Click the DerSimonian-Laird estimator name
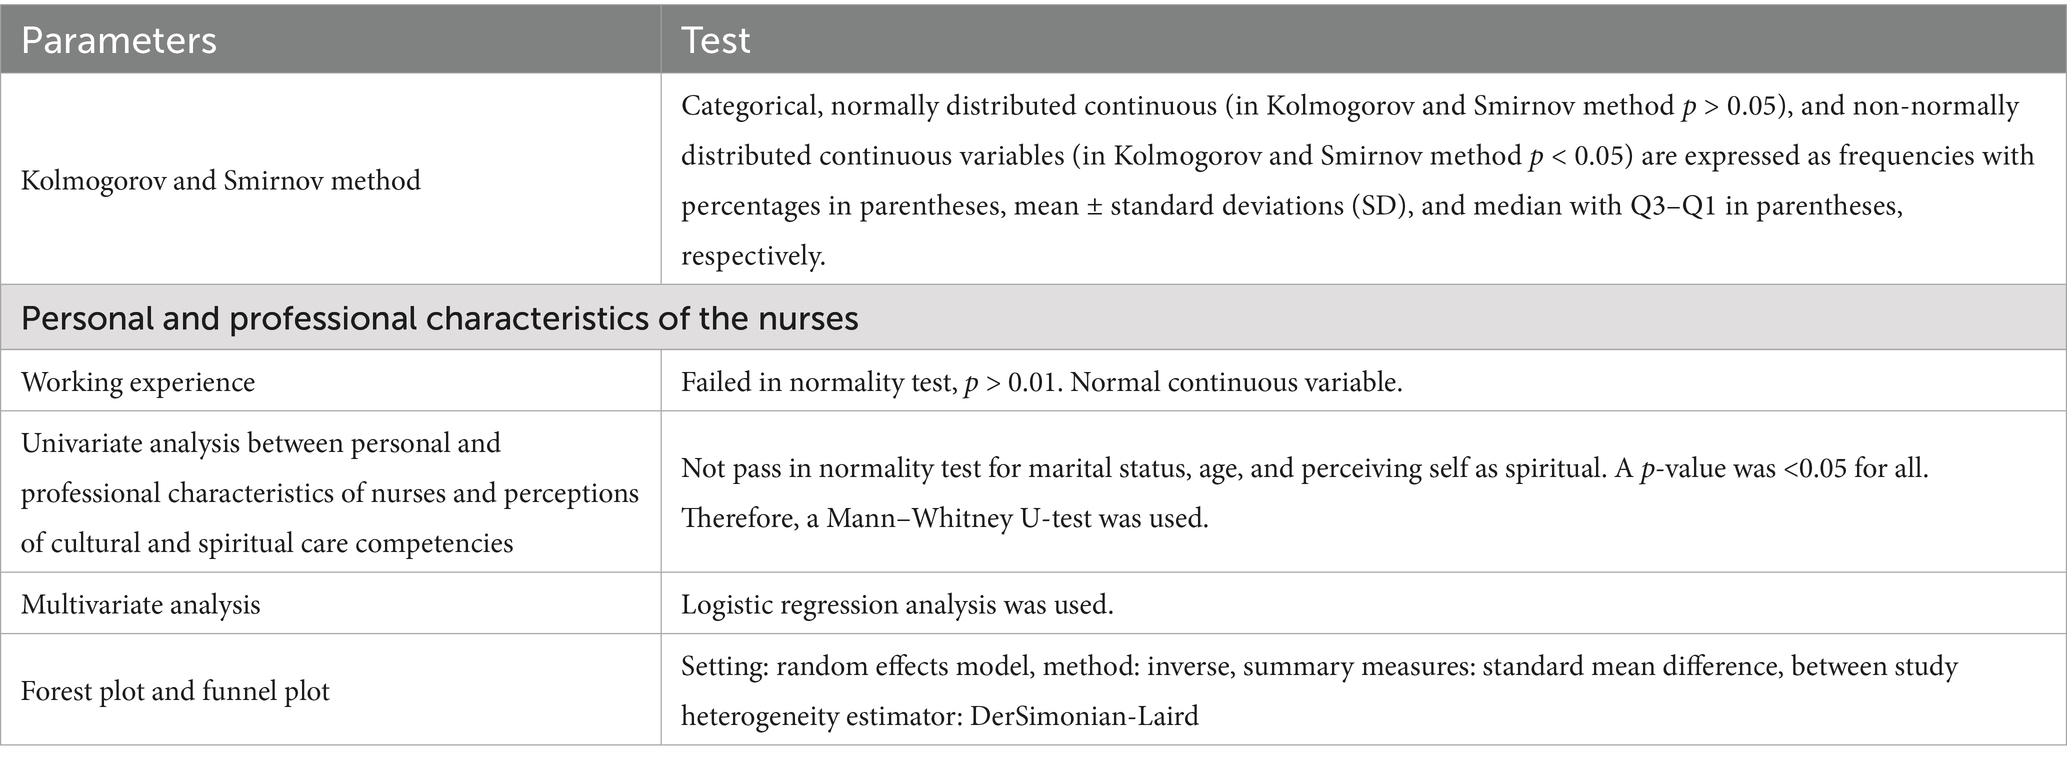 1083,716
